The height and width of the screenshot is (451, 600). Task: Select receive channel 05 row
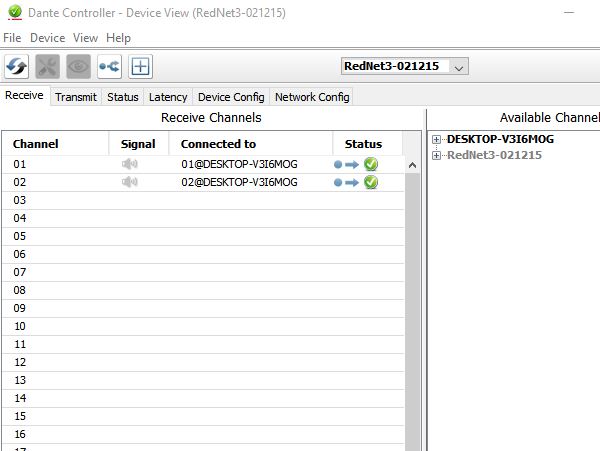pyautogui.click(x=203, y=236)
